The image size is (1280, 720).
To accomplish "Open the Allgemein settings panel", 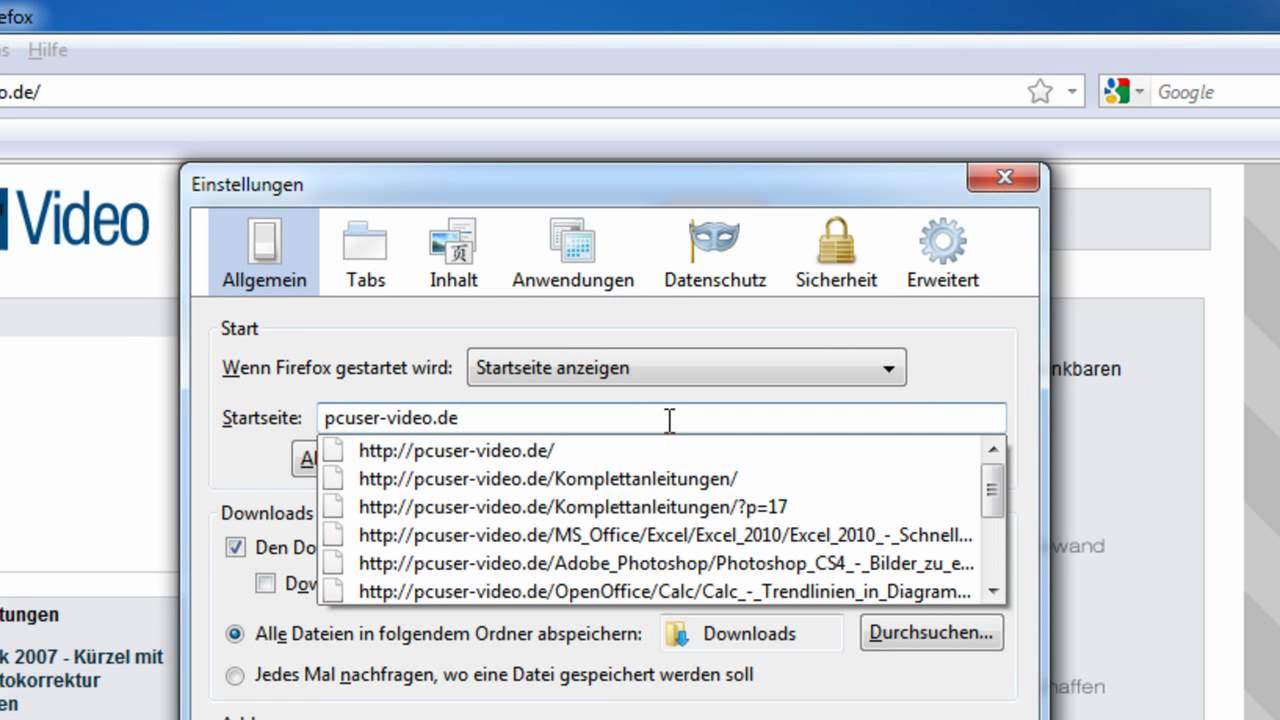I will pyautogui.click(x=264, y=252).
